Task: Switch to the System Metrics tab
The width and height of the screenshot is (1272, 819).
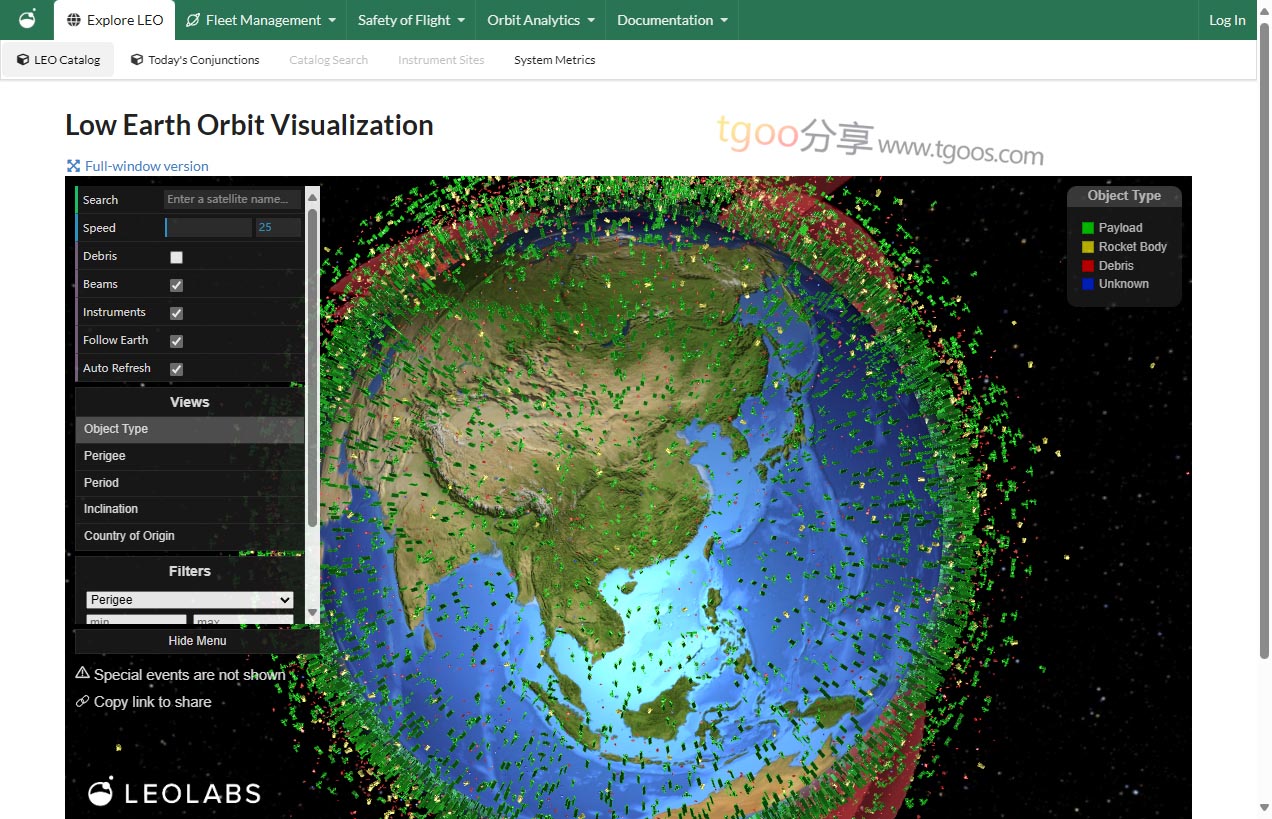Action: pyautogui.click(x=554, y=60)
